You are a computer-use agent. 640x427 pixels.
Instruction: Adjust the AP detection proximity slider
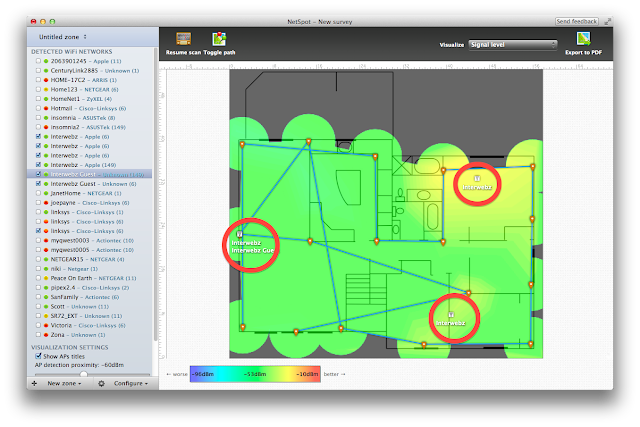[84, 374]
